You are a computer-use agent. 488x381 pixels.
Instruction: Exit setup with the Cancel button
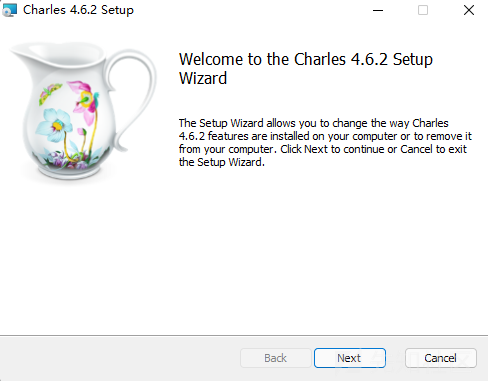point(441,358)
